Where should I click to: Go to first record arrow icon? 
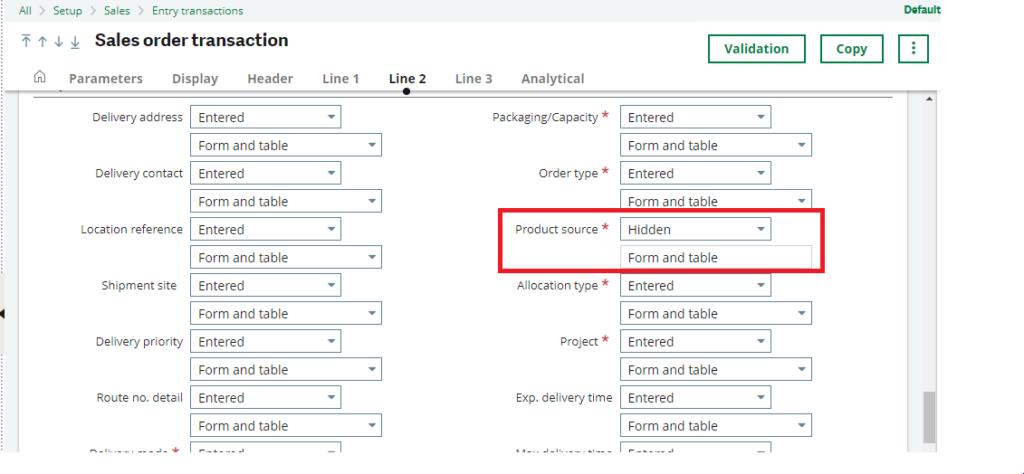click(x=26, y=42)
